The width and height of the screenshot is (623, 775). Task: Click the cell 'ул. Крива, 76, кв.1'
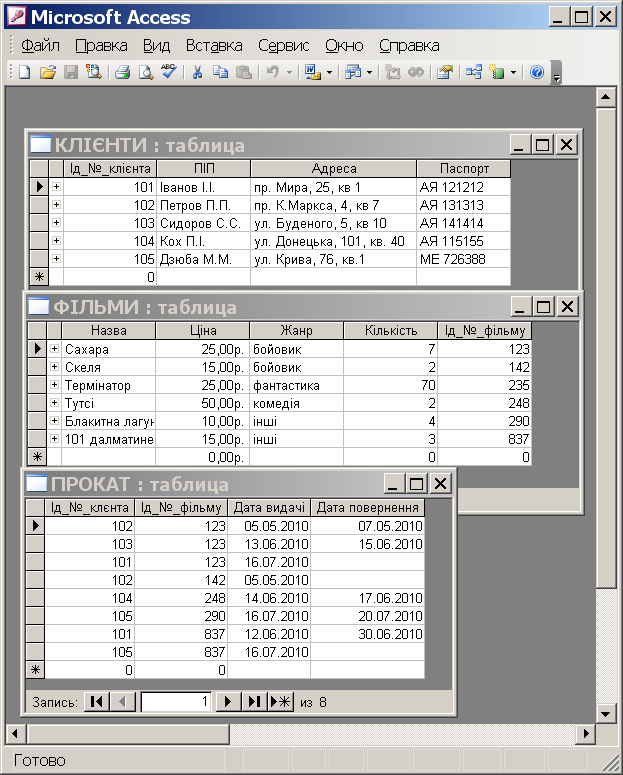point(334,259)
